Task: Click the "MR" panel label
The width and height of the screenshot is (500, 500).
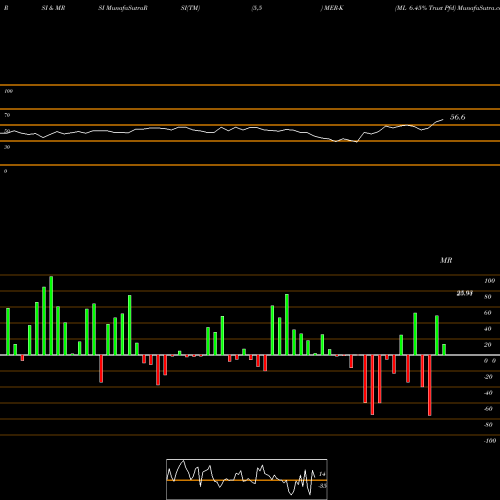Action: tap(446, 260)
